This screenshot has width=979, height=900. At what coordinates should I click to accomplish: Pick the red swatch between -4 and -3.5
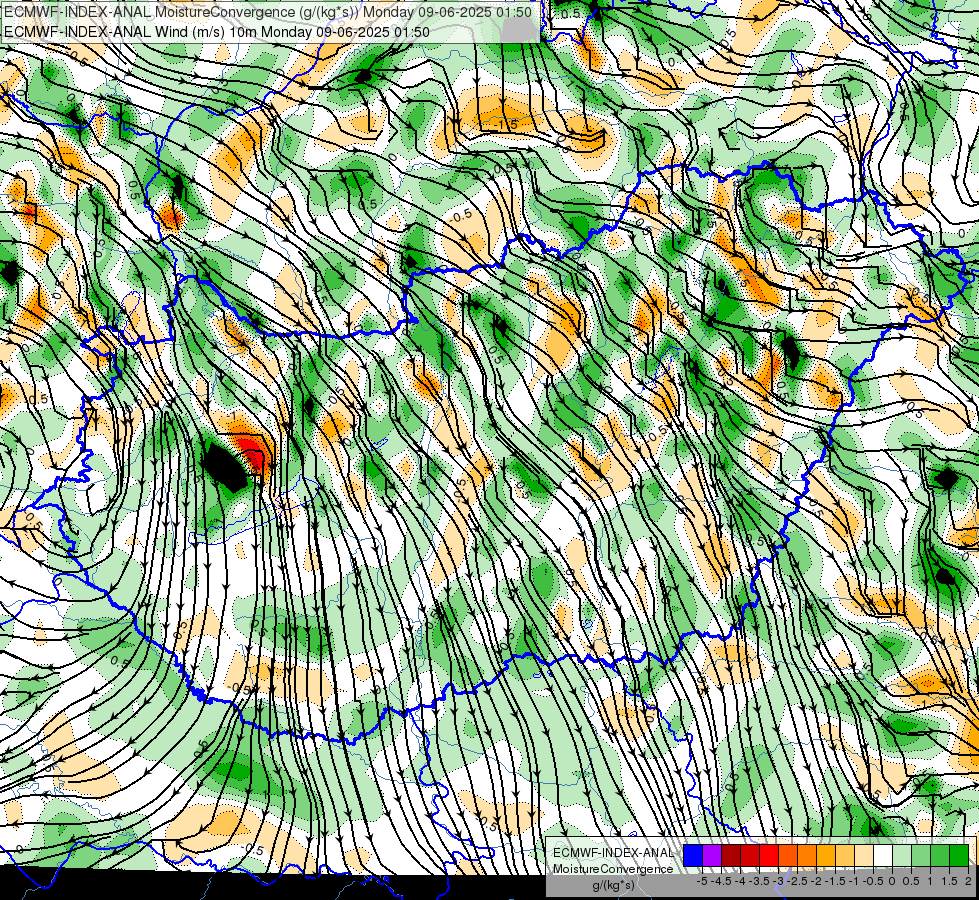pyautogui.click(x=750, y=855)
